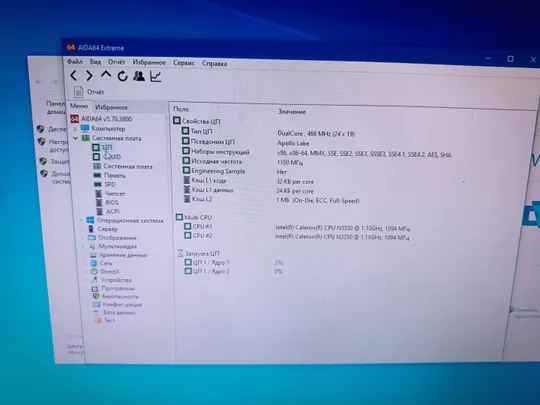This screenshot has height=405, width=540.
Task: Switch to the Избранное tab in the sidebar
Action: tap(111, 107)
